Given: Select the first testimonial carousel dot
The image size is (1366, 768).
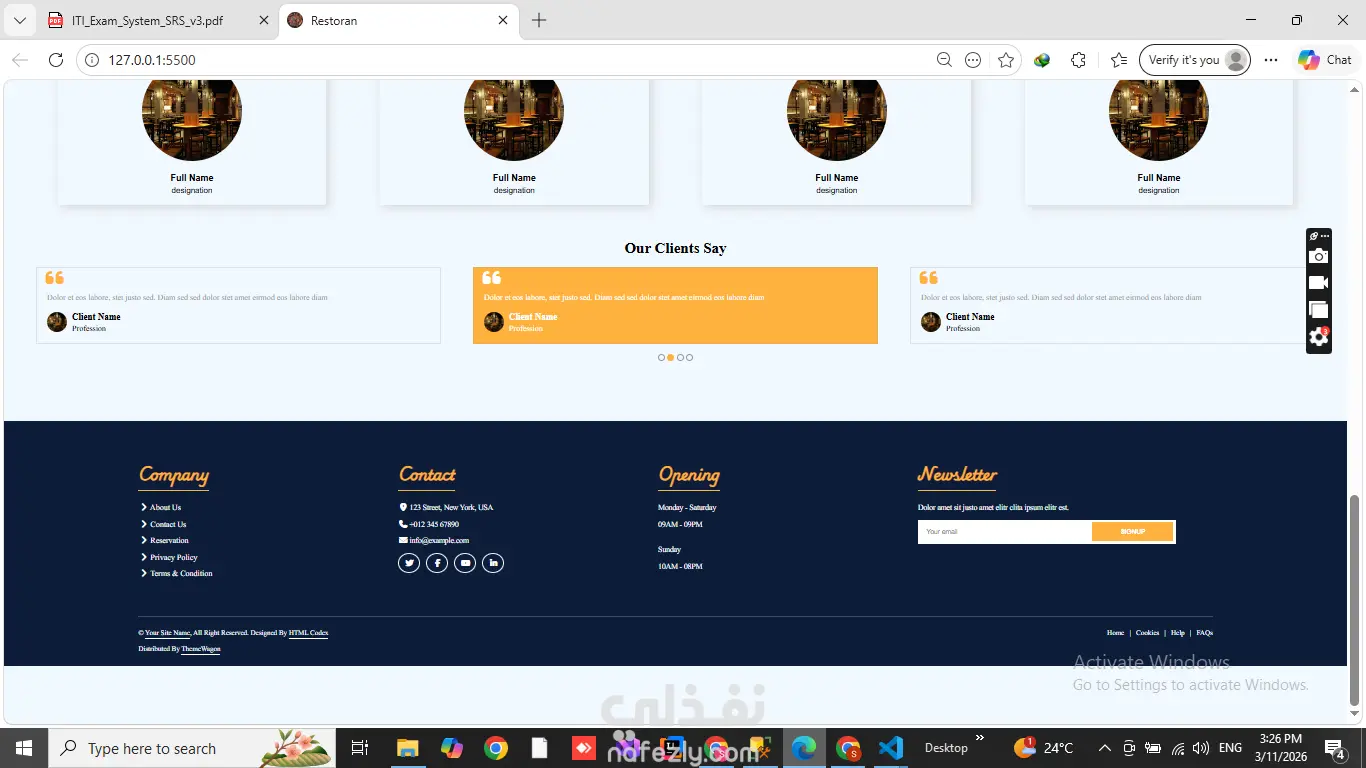Looking at the screenshot, I should click(661, 357).
